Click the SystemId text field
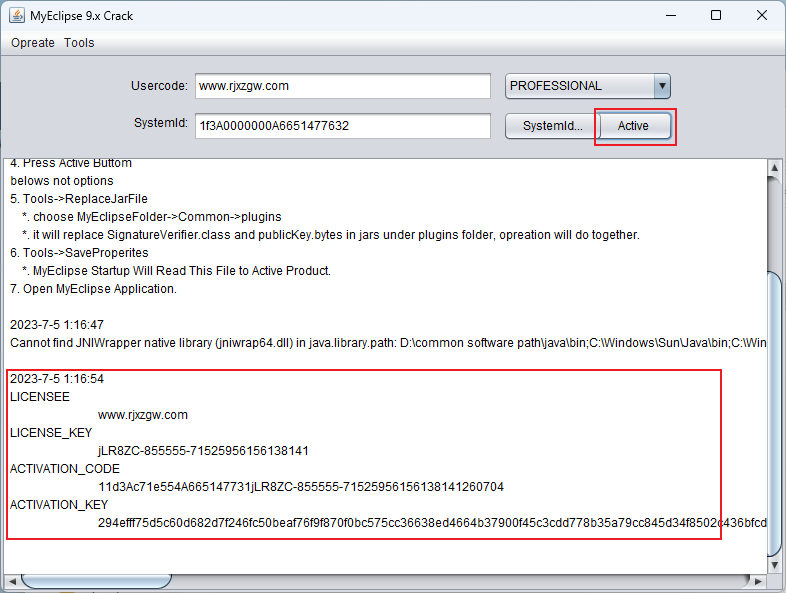Image resolution: width=786 pixels, height=593 pixels. coord(343,126)
